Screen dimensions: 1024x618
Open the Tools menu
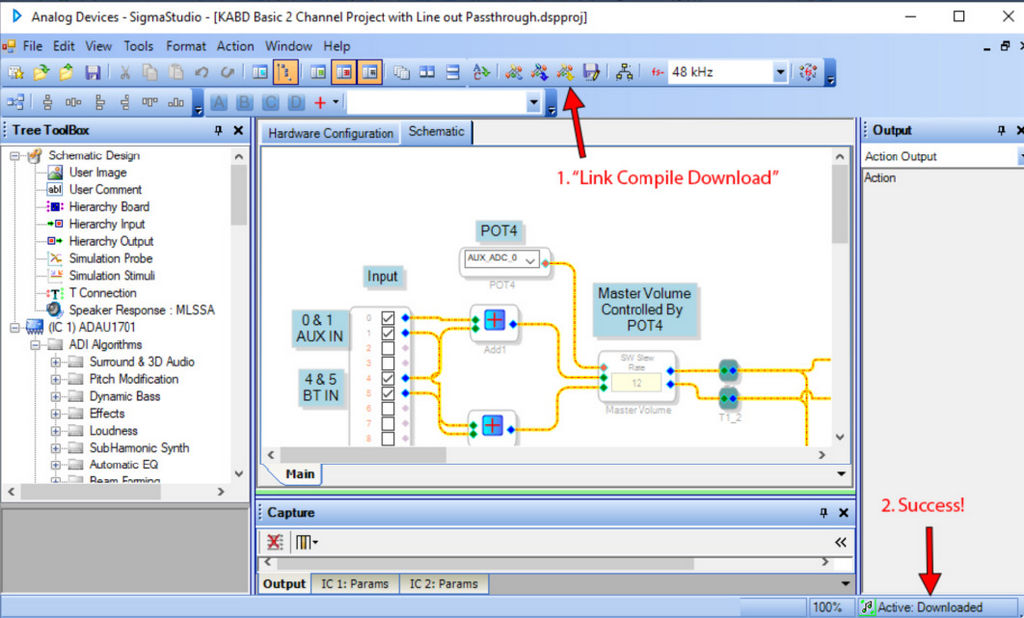pyautogui.click(x=138, y=46)
